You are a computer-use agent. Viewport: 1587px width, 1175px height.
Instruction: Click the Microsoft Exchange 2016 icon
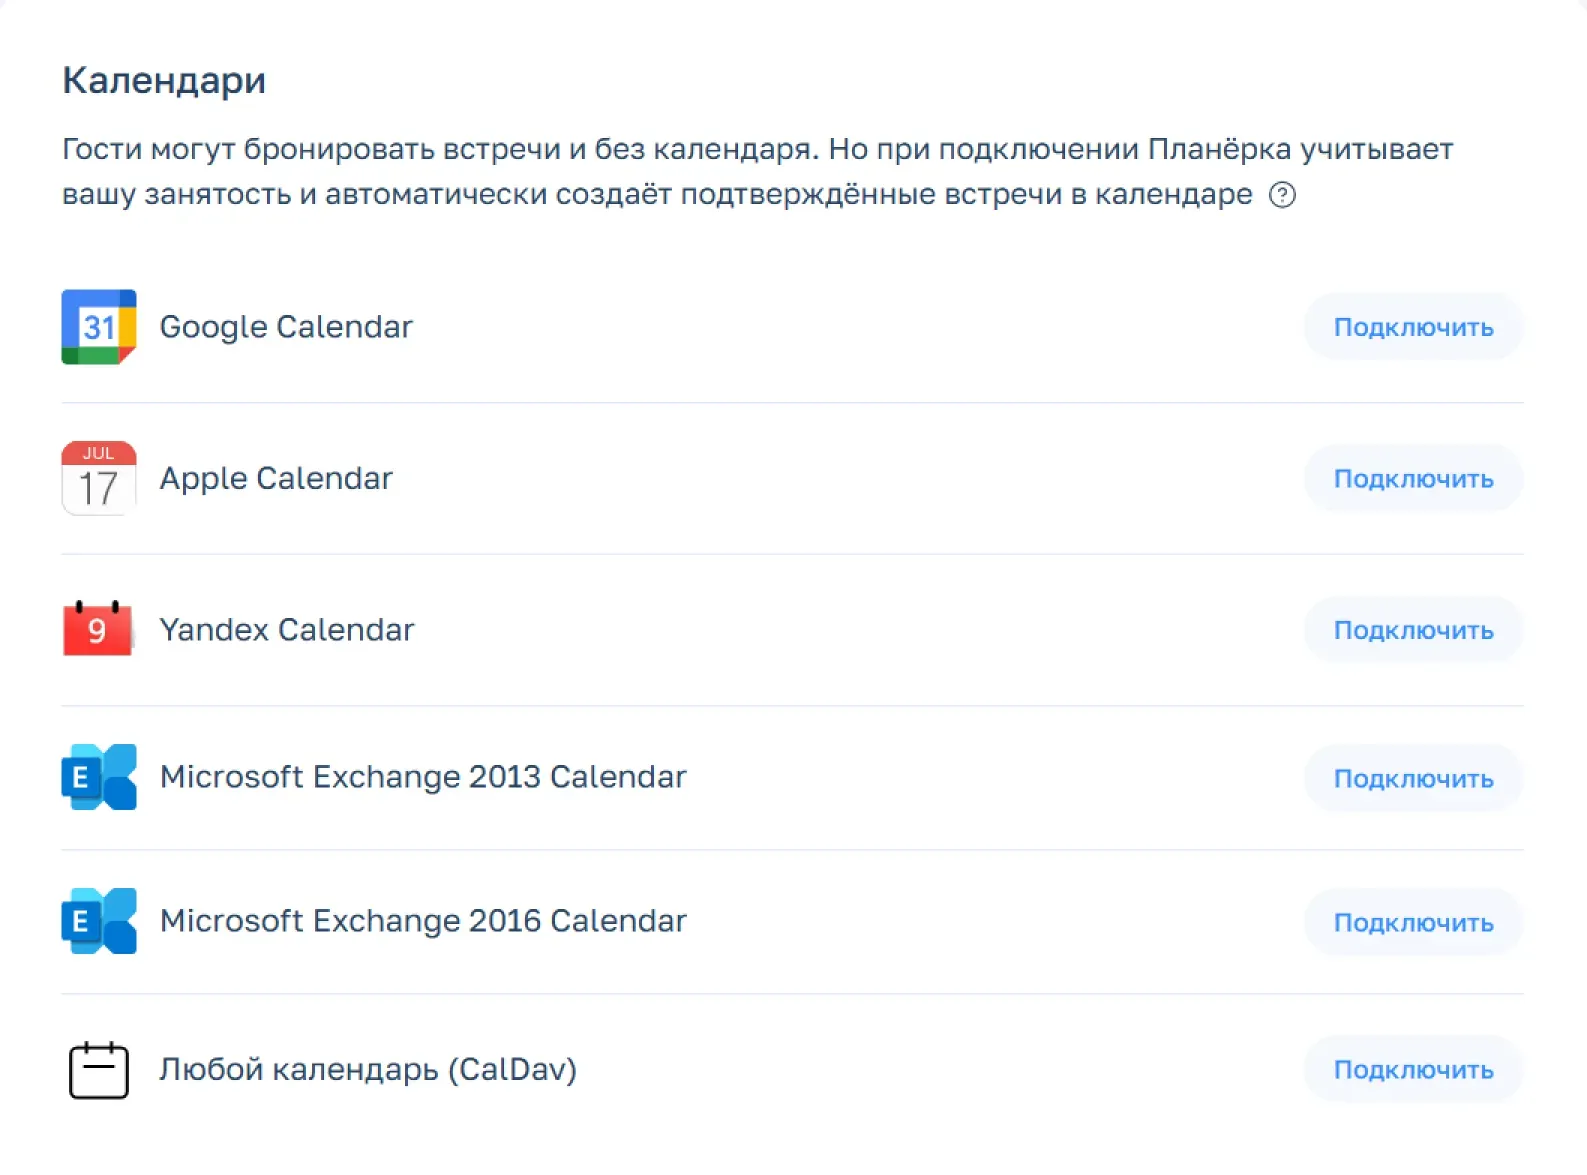point(99,921)
